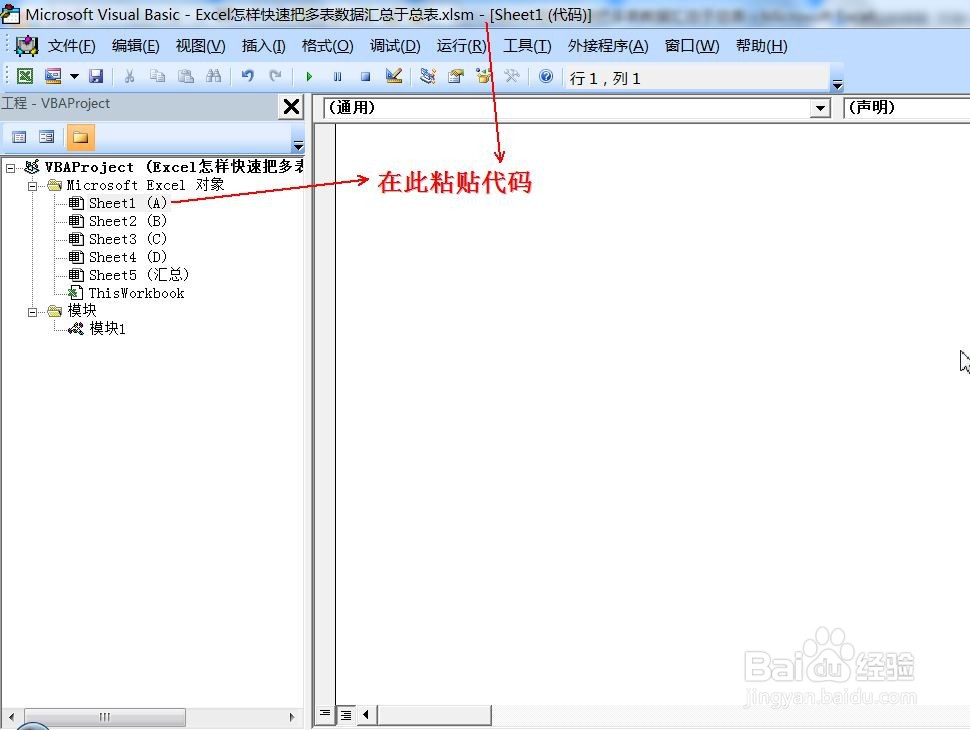Open the 编辑(E) menu
The width and height of the screenshot is (970, 730).
(135, 46)
